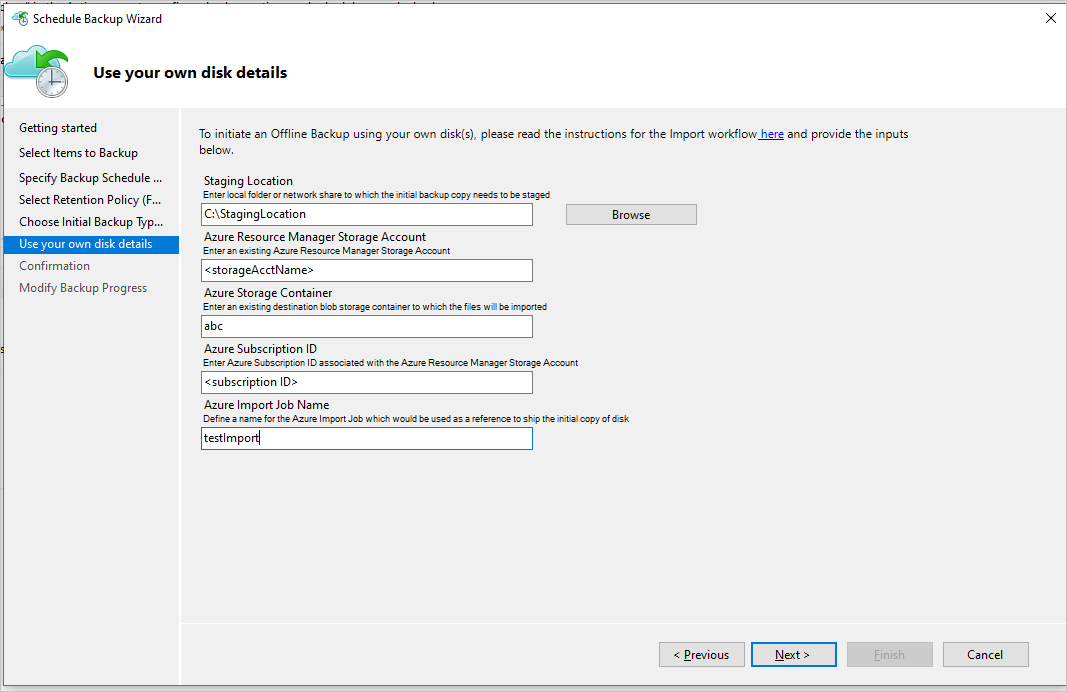Image resolution: width=1067 pixels, height=692 pixels.
Task: Click the Browse button for Staging Location
Action: pyautogui.click(x=631, y=214)
